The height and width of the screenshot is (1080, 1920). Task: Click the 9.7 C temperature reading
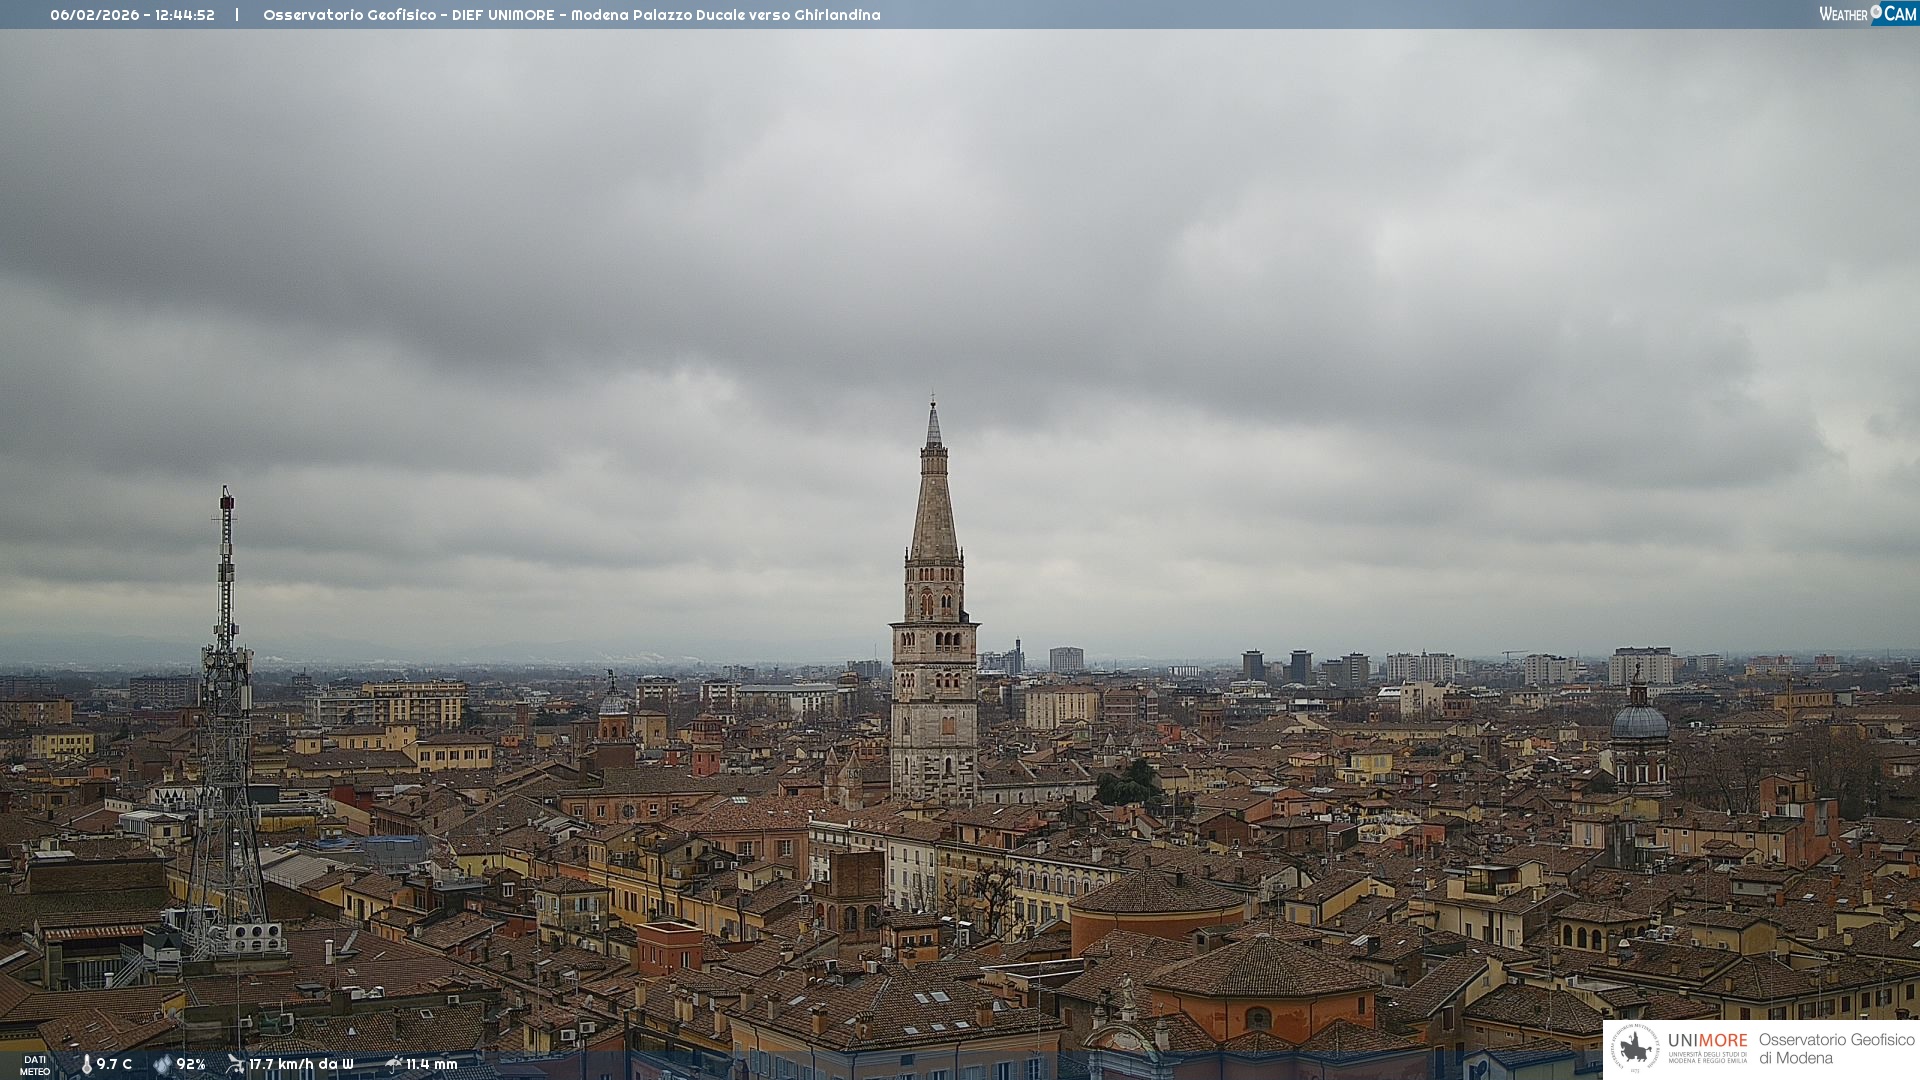(114, 1064)
